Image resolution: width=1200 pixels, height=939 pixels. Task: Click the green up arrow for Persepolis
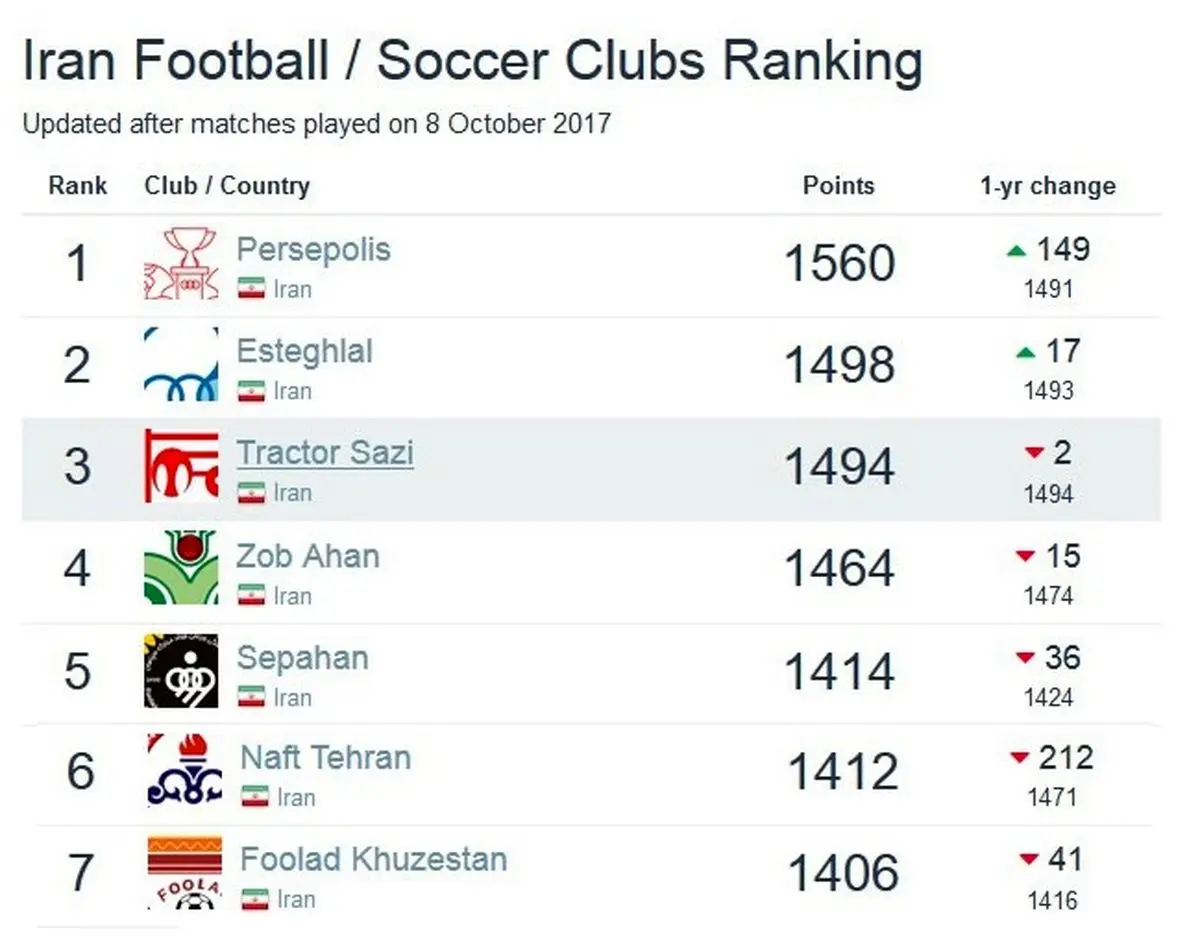(1017, 251)
